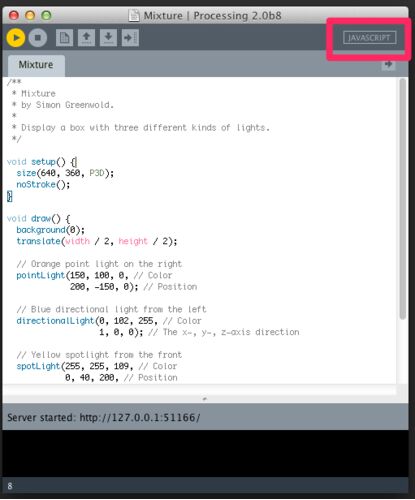
Task: Click the 'void draw()' line
Action: (38, 219)
